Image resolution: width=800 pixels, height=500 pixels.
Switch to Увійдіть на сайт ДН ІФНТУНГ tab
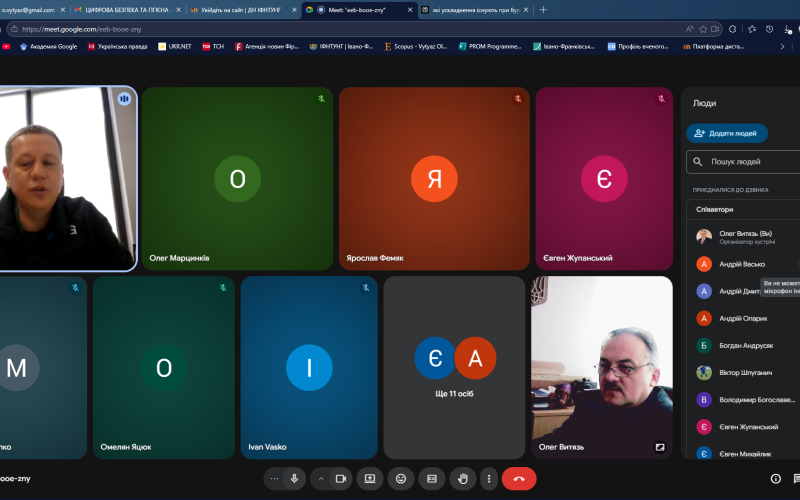pos(243,10)
